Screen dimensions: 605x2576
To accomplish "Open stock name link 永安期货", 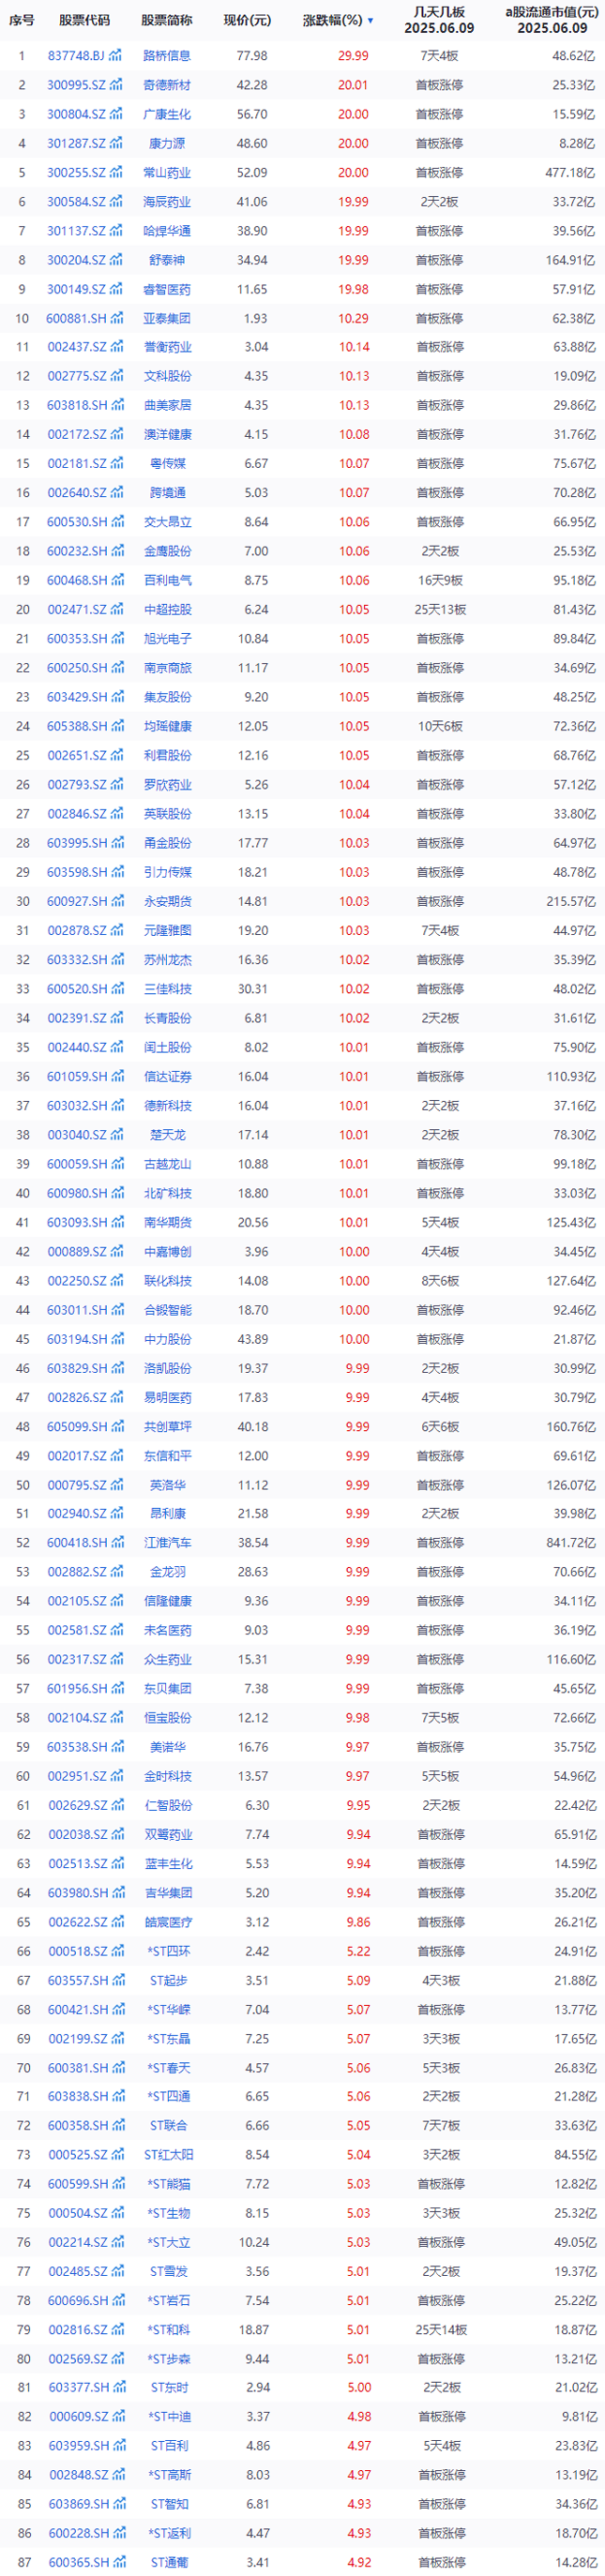I will click(166, 901).
